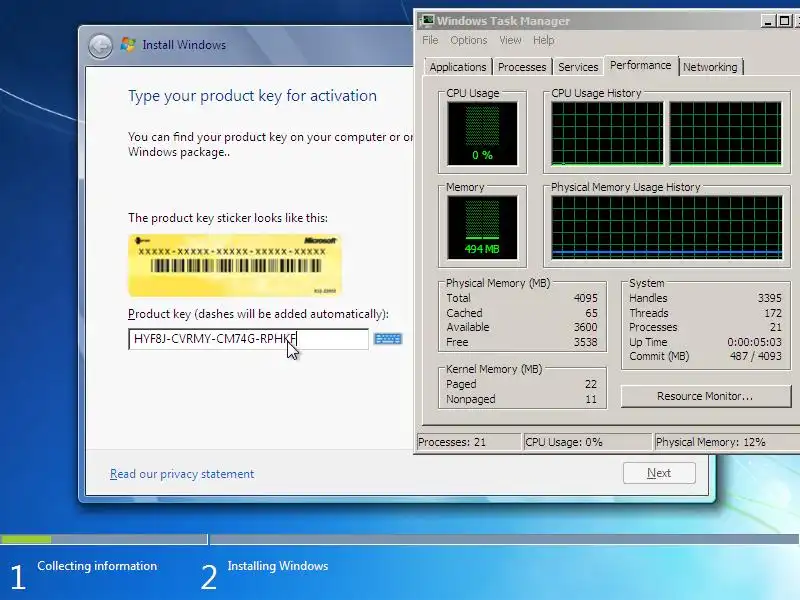Screen dimensions: 800x600
Task: Click the left CPU Usage History graph
Action: 607,134
